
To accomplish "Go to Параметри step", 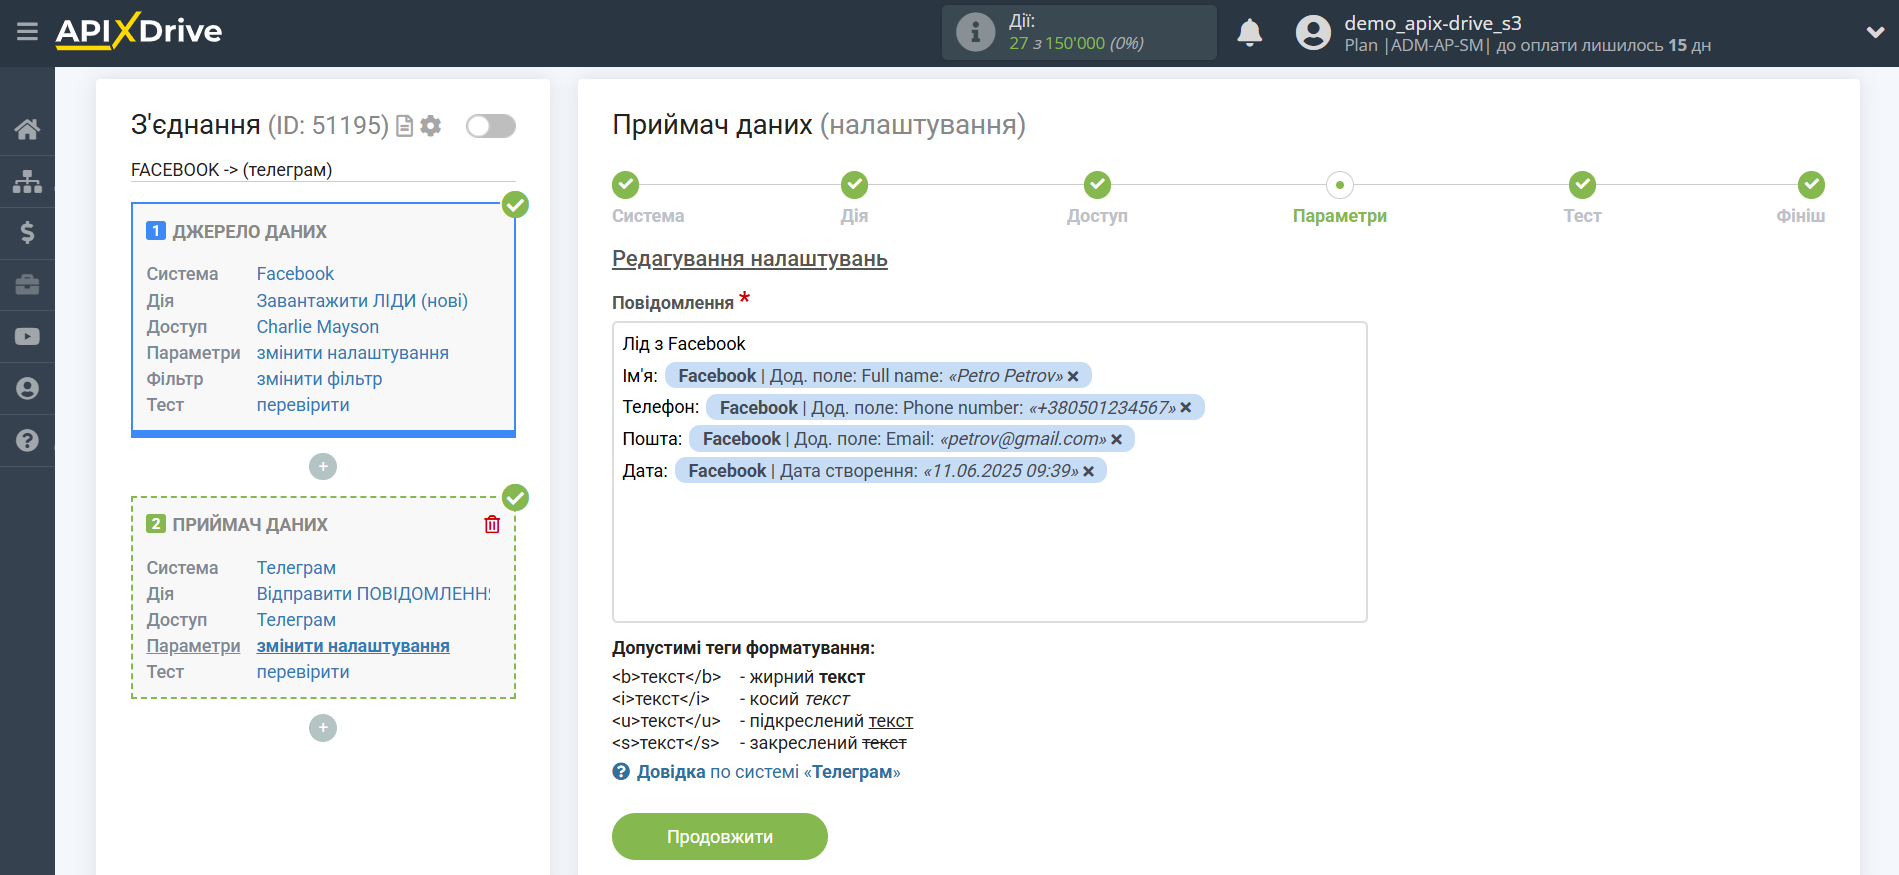I will pyautogui.click(x=1340, y=185).
